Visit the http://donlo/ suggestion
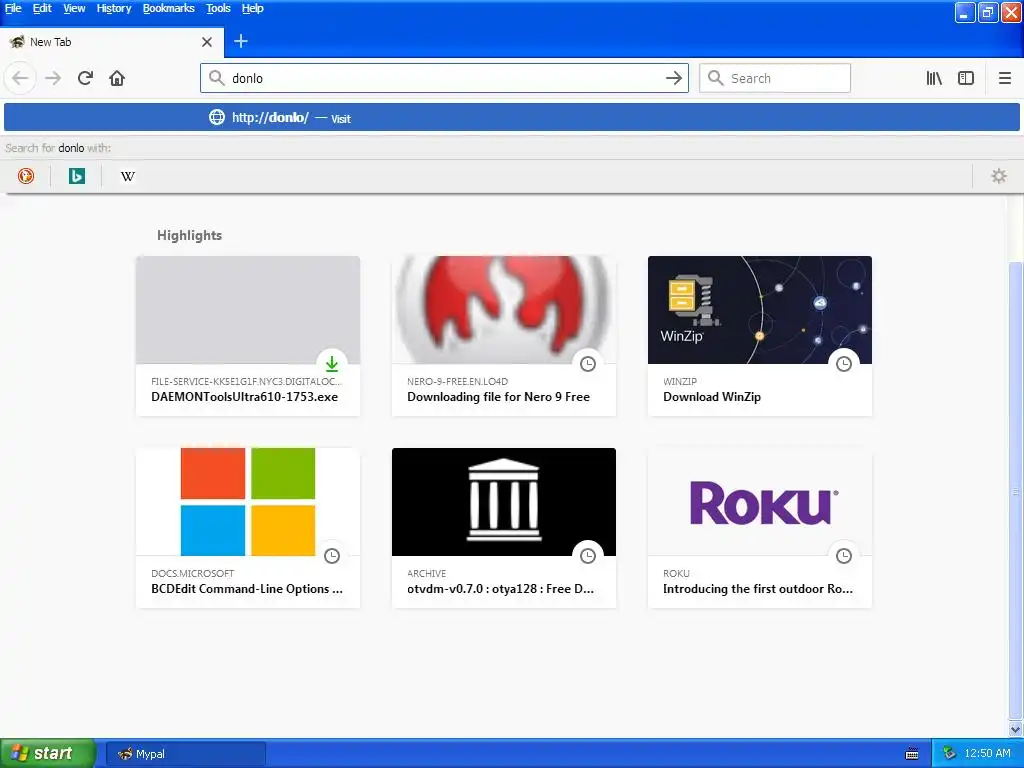The width and height of the screenshot is (1024, 768). click(x=512, y=118)
